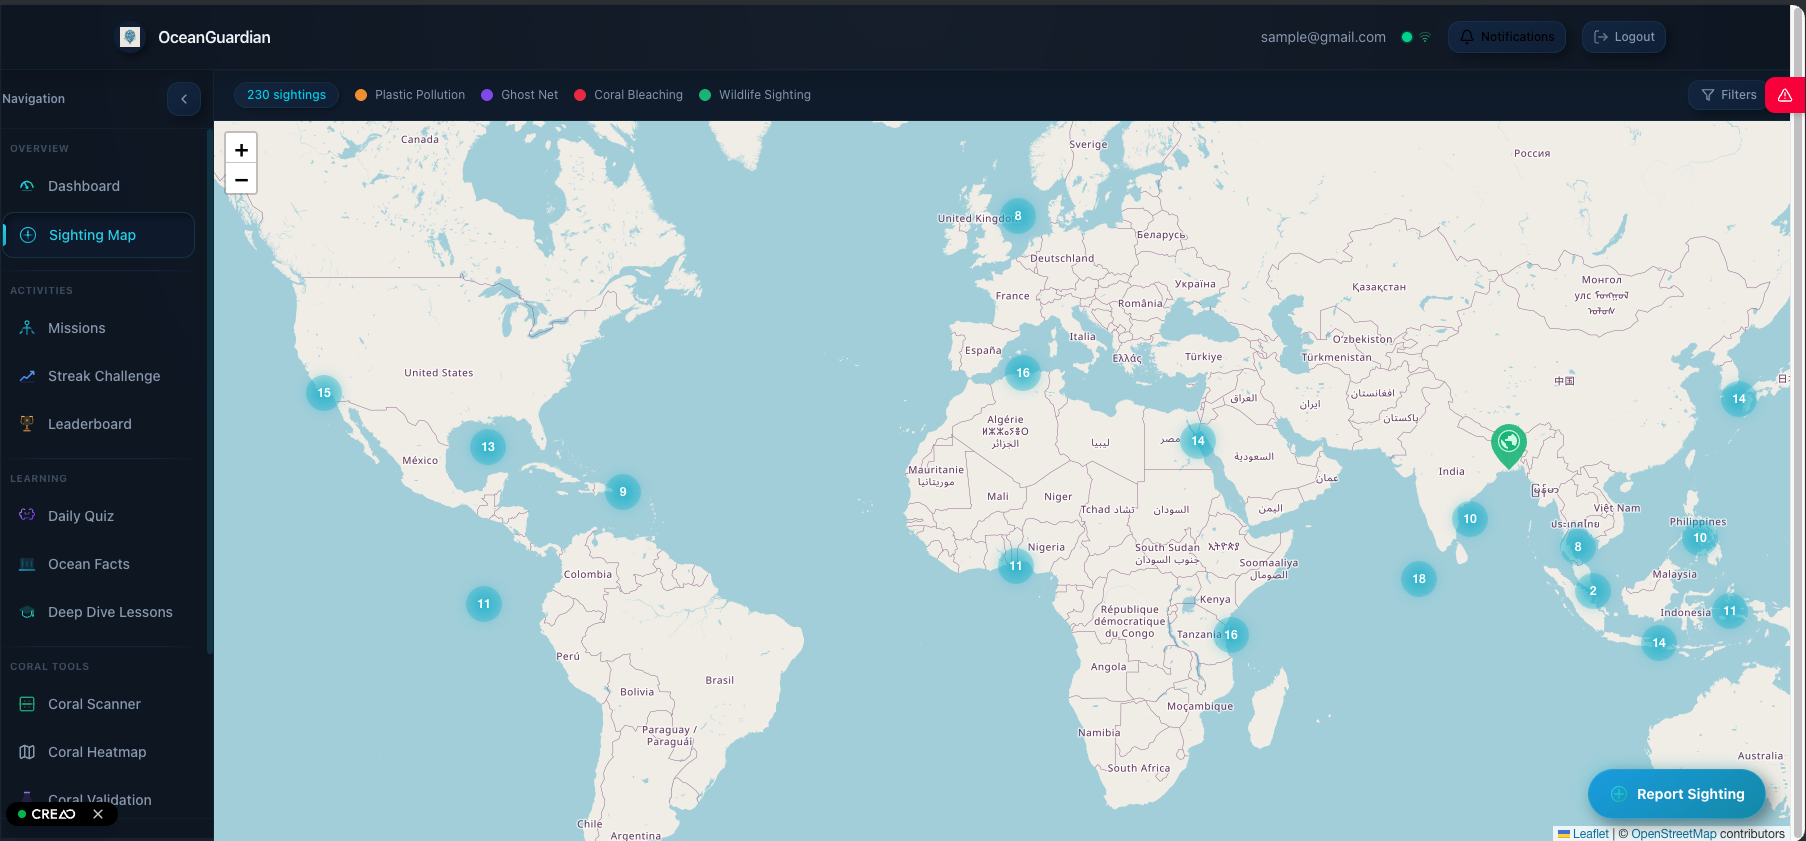Click the Report Sighting button
Screen dimensions: 1806x841
click(1677, 794)
